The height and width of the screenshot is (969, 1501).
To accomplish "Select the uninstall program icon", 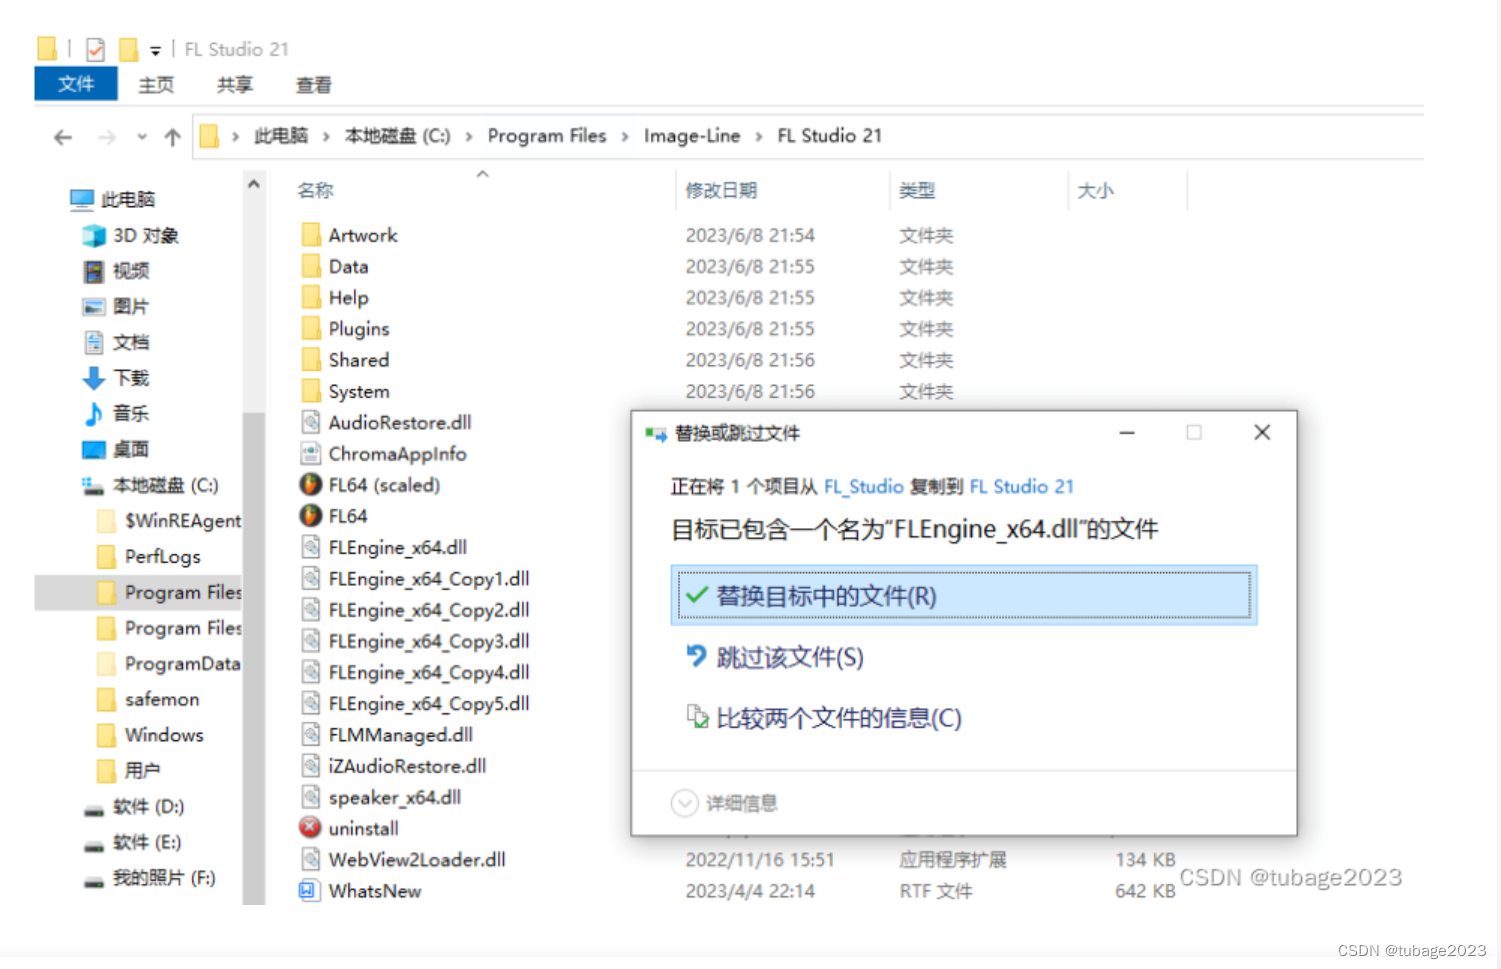I will 311,828.
